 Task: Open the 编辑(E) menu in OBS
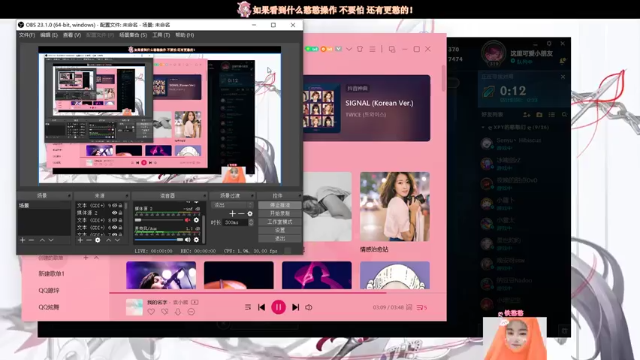tap(49, 35)
